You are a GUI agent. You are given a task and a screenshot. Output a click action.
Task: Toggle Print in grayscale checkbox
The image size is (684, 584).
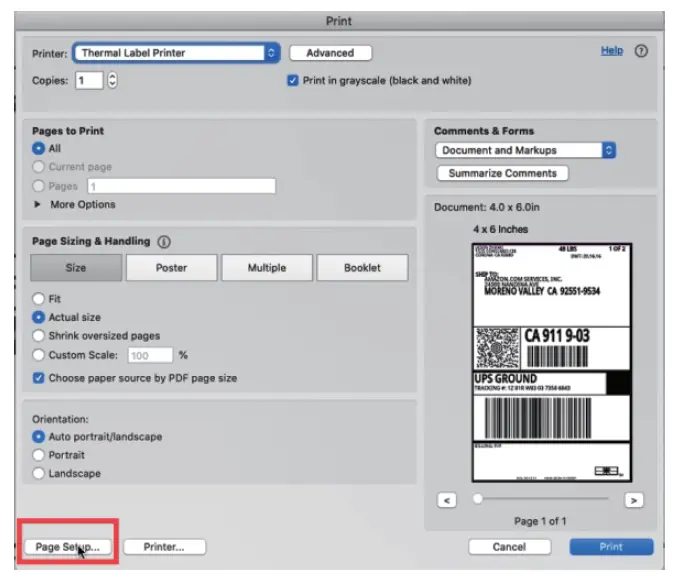pyautogui.click(x=293, y=80)
